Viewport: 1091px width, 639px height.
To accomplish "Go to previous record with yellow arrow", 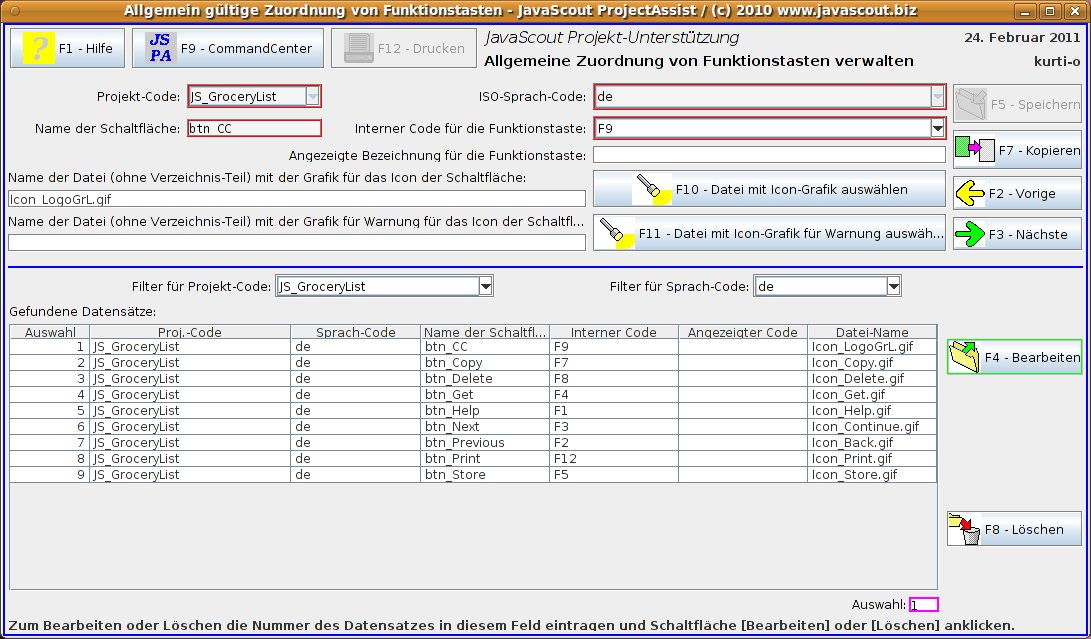I will [971, 192].
